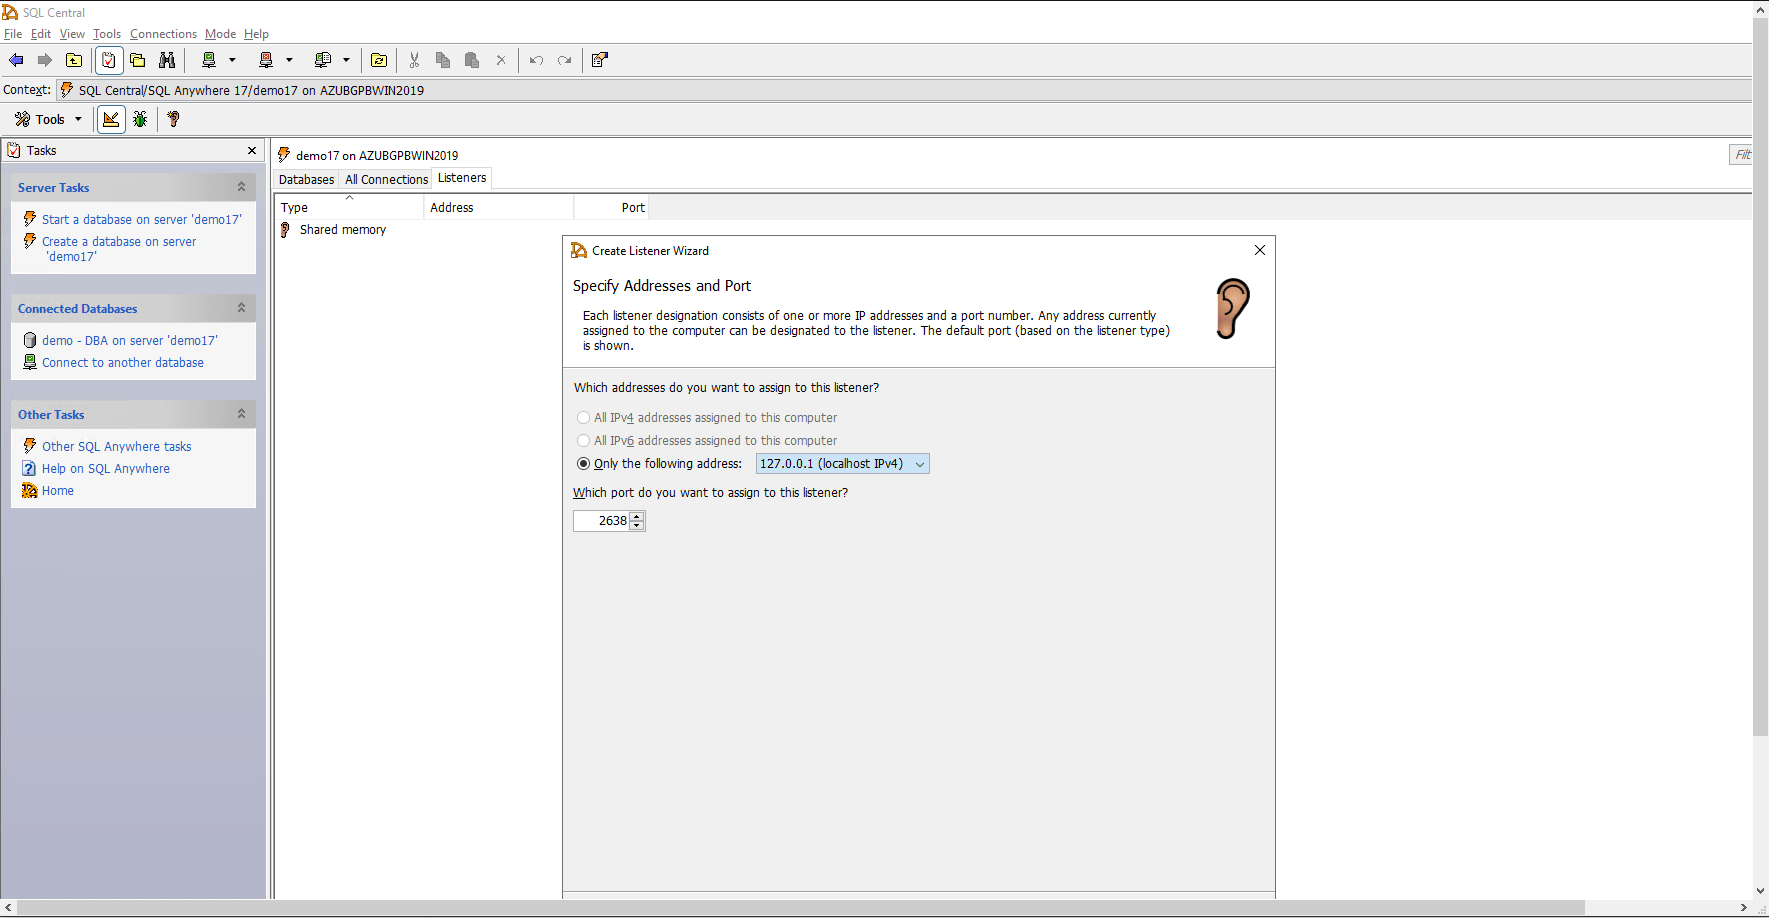Collapse the Other Tasks section
Image resolution: width=1769 pixels, height=918 pixels.
(241, 414)
